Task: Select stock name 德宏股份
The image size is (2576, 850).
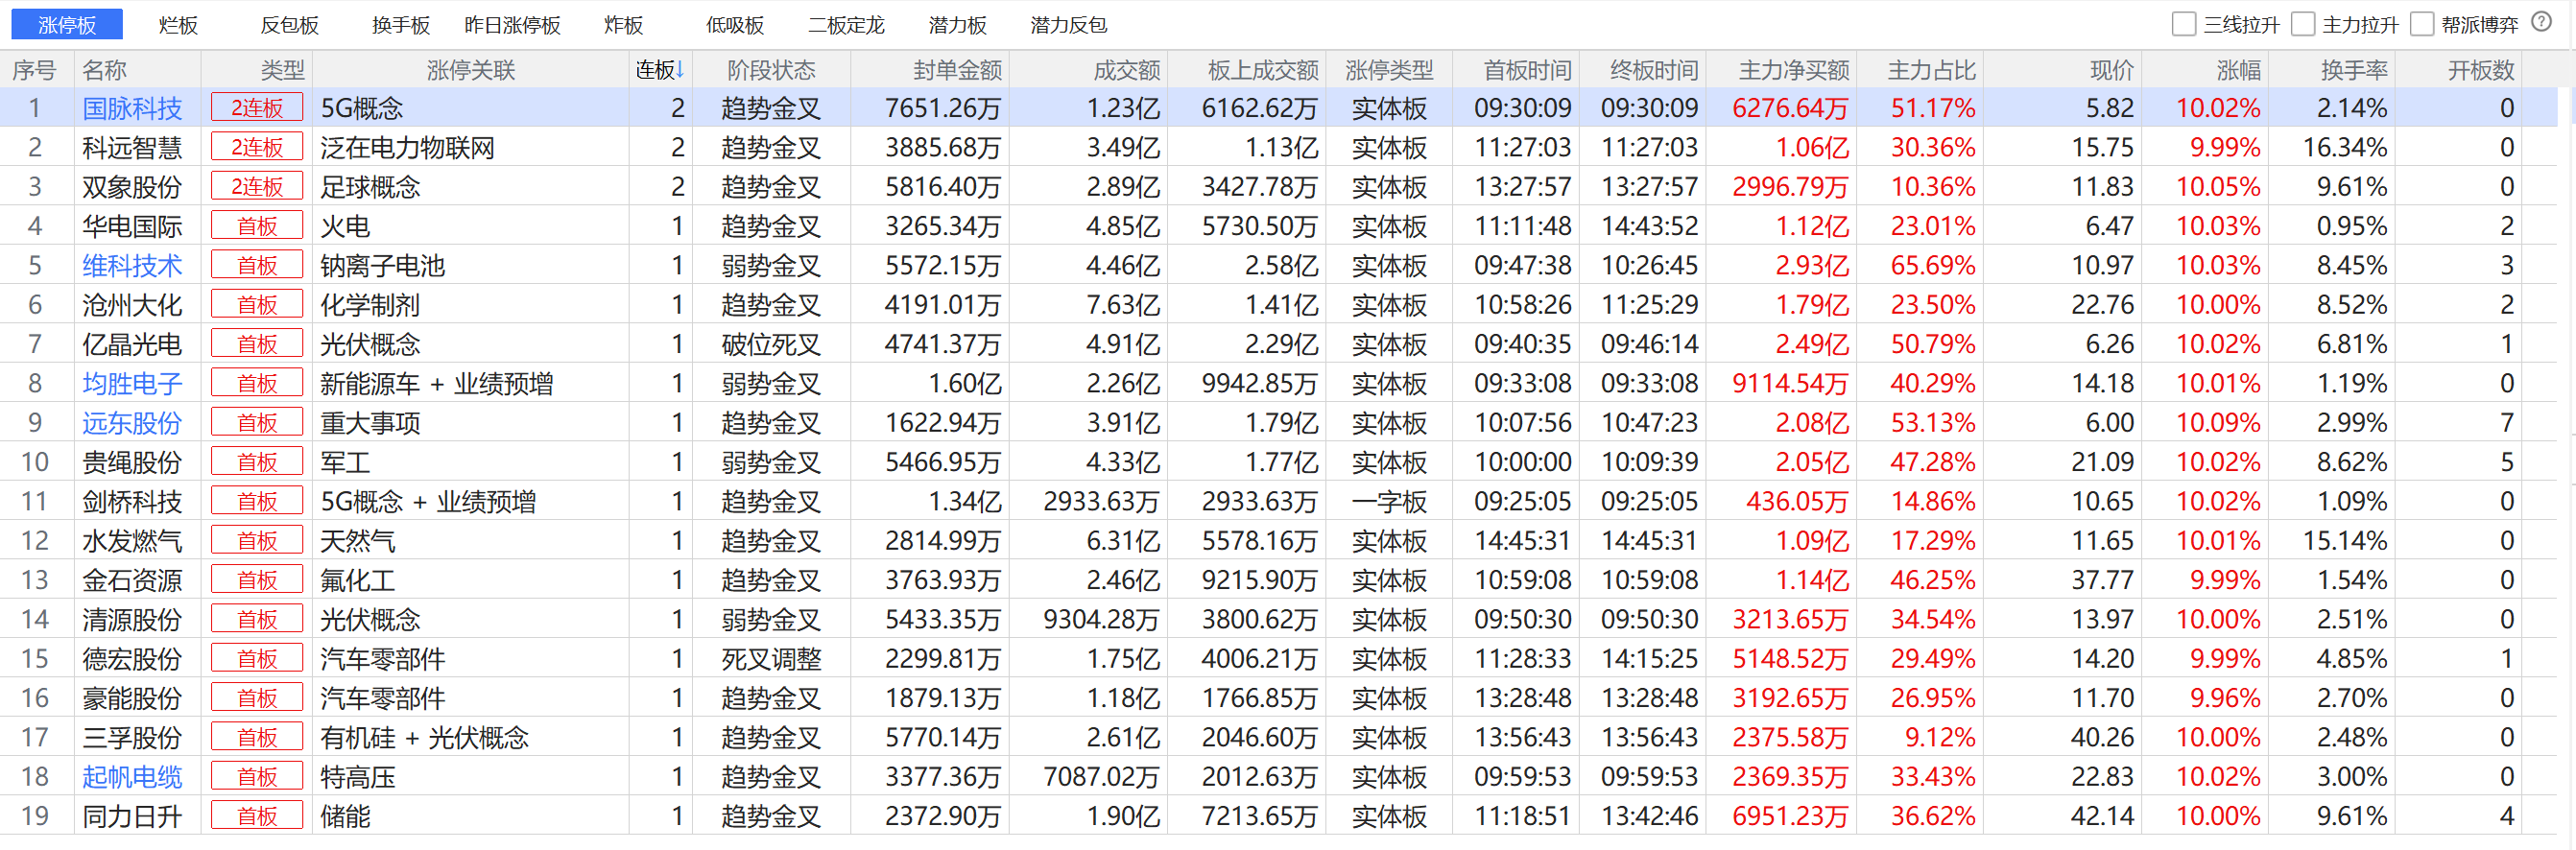Action: click(x=132, y=659)
